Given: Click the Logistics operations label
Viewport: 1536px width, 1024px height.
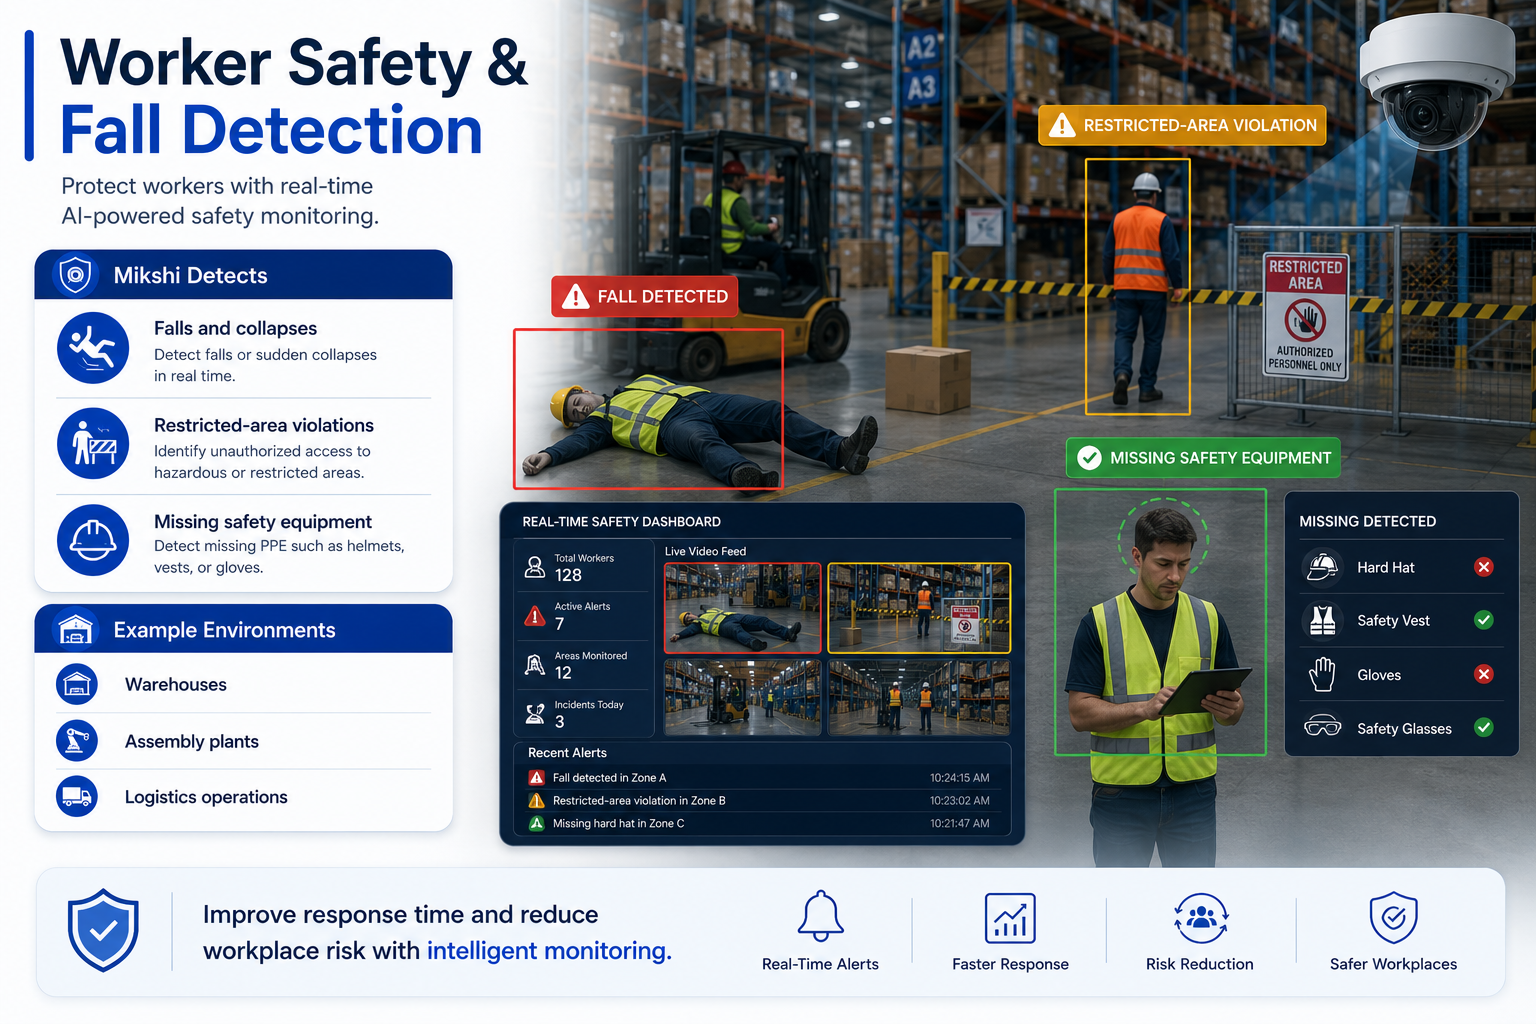Looking at the screenshot, I should point(206,797).
